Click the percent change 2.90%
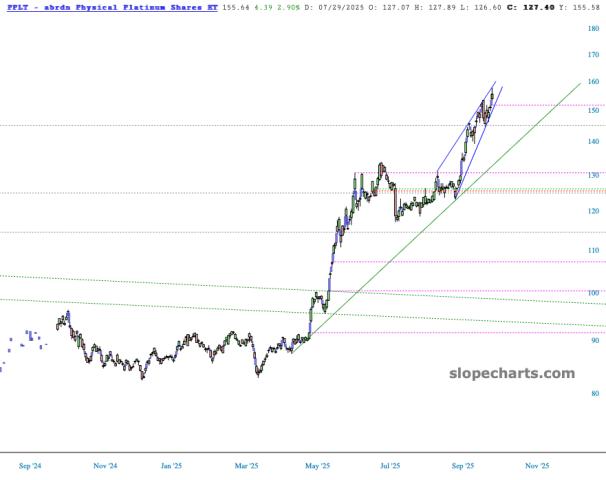The width and height of the screenshot is (606, 480). click(288, 7)
